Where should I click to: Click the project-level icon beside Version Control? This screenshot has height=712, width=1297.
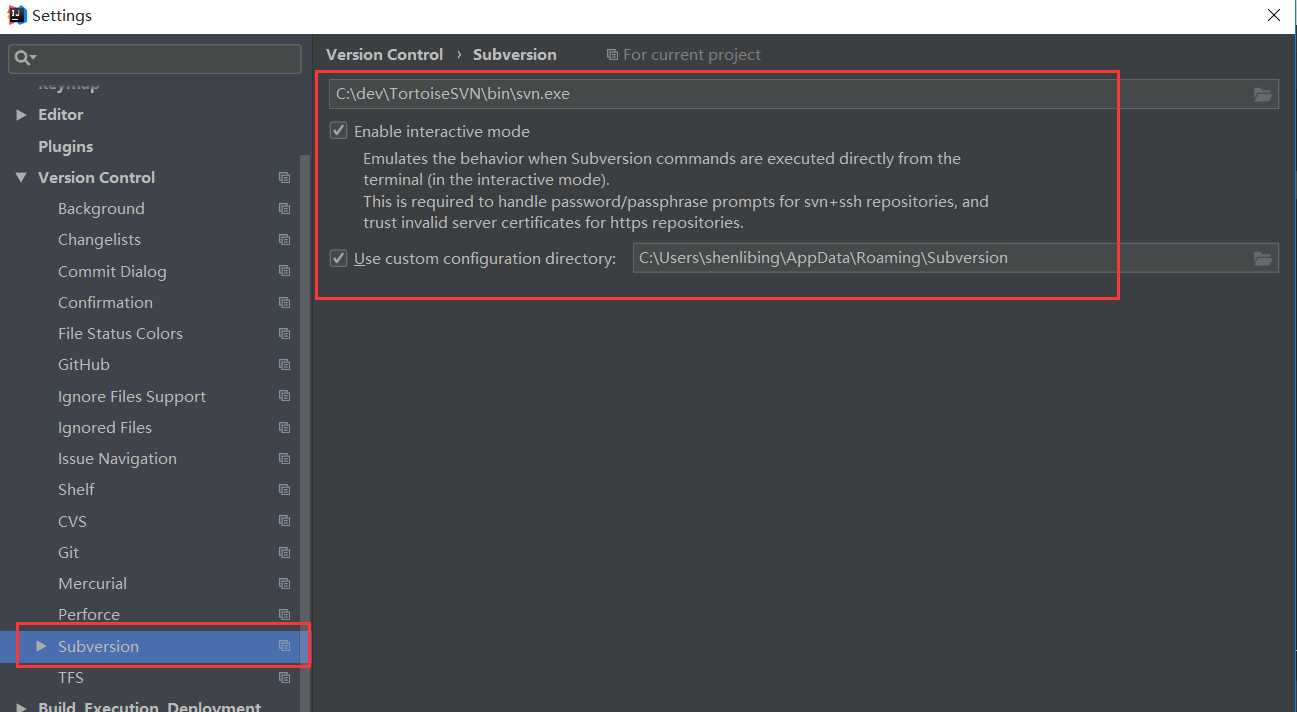point(284,177)
